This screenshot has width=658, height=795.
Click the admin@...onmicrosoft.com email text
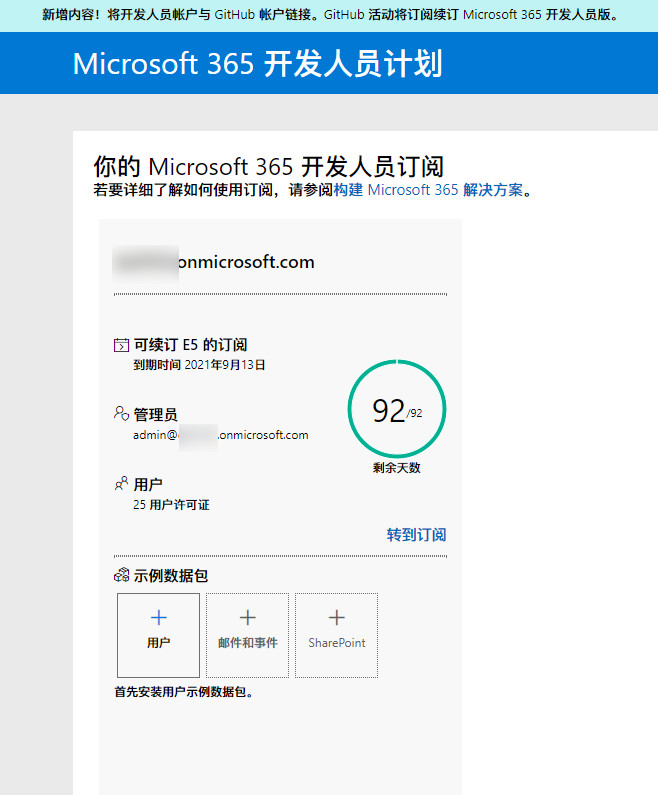point(221,435)
